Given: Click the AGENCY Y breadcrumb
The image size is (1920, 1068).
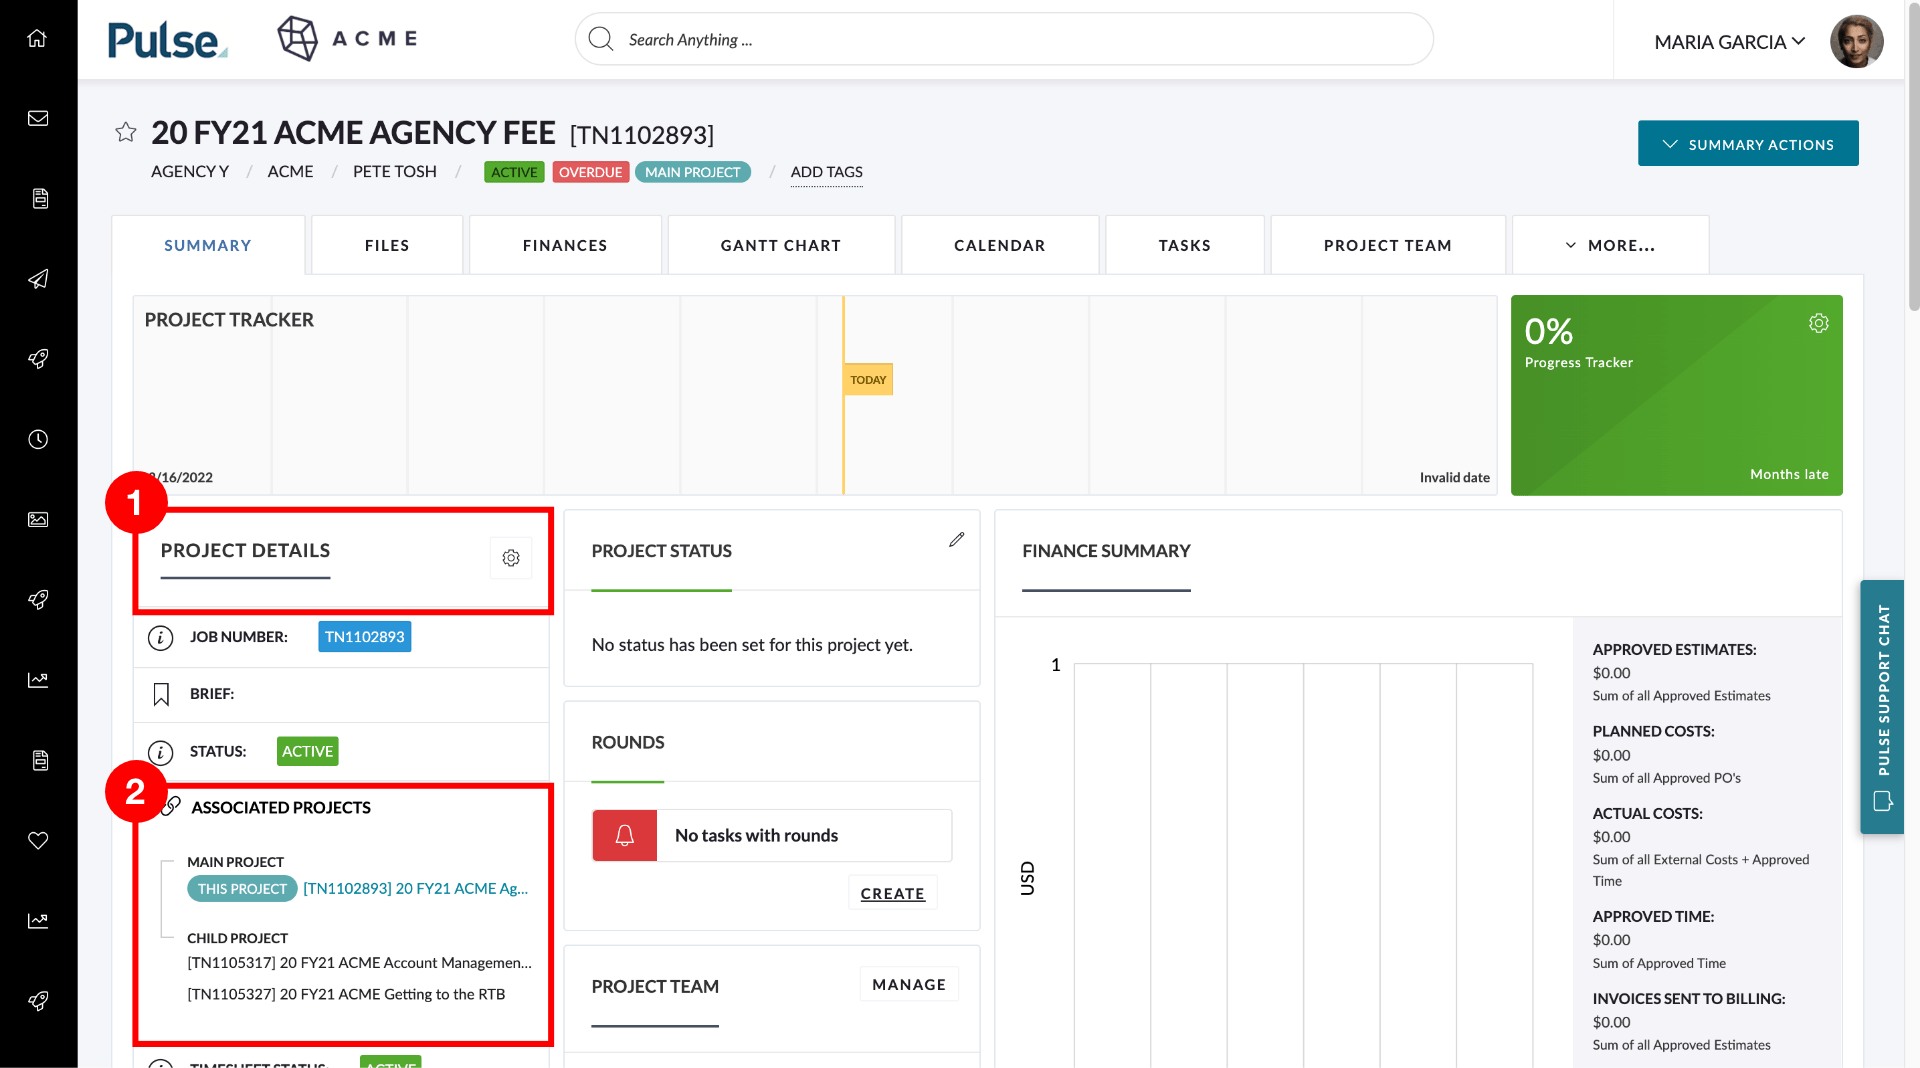Looking at the screenshot, I should pyautogui.click(x=190, y=172).
